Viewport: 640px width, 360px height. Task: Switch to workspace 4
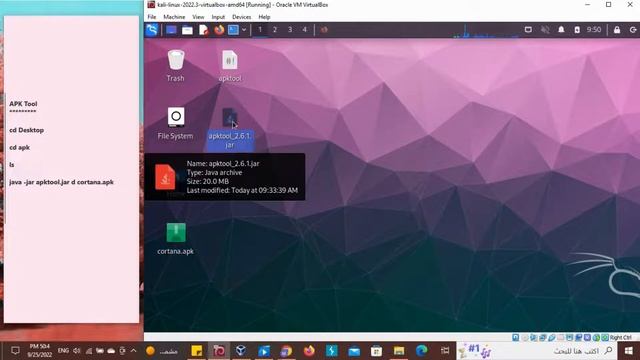[304, 30]
